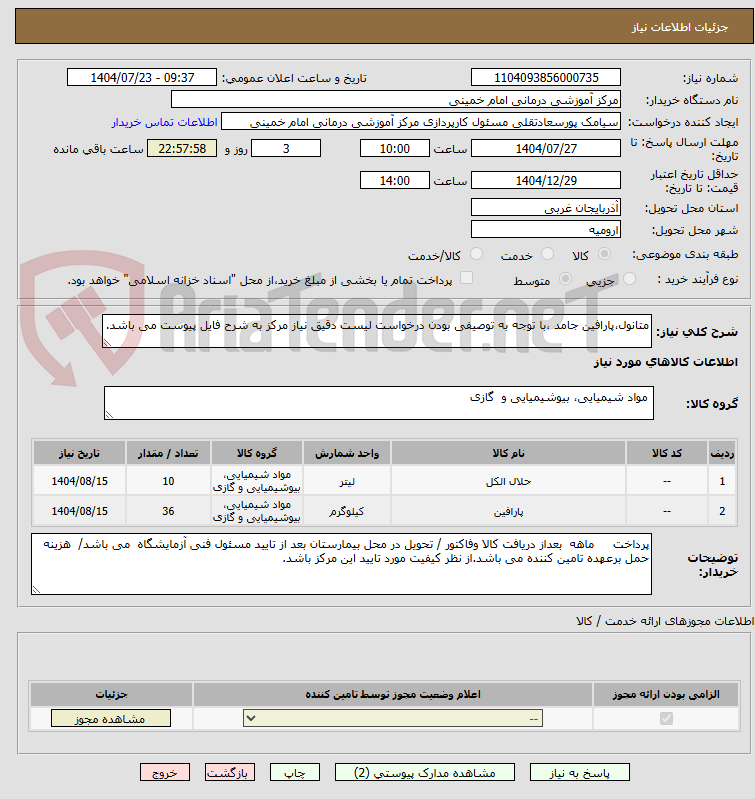Click the goods group textbox

tap(379, 403)
